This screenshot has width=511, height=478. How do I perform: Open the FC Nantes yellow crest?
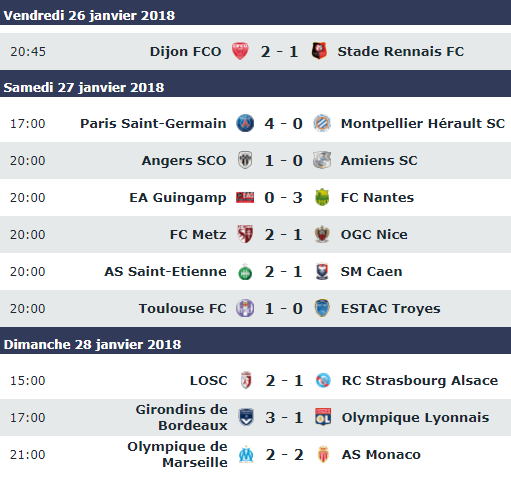coord(322,197)
